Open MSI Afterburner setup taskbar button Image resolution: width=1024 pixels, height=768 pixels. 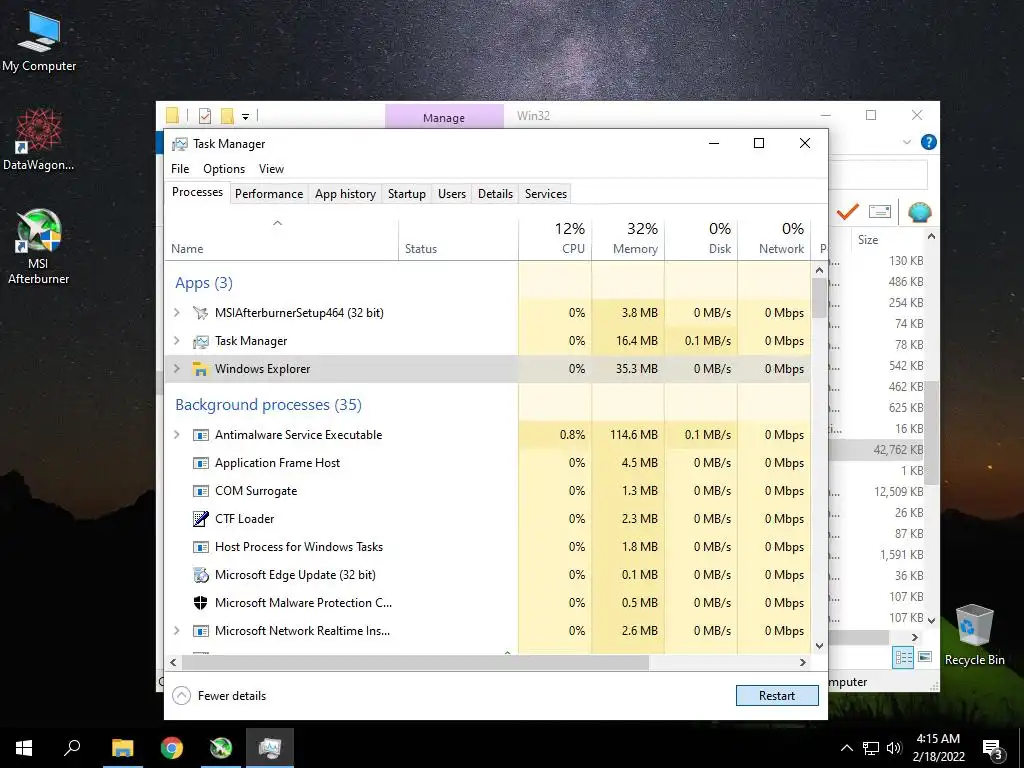pyautogui.click(x=221, y=748)
